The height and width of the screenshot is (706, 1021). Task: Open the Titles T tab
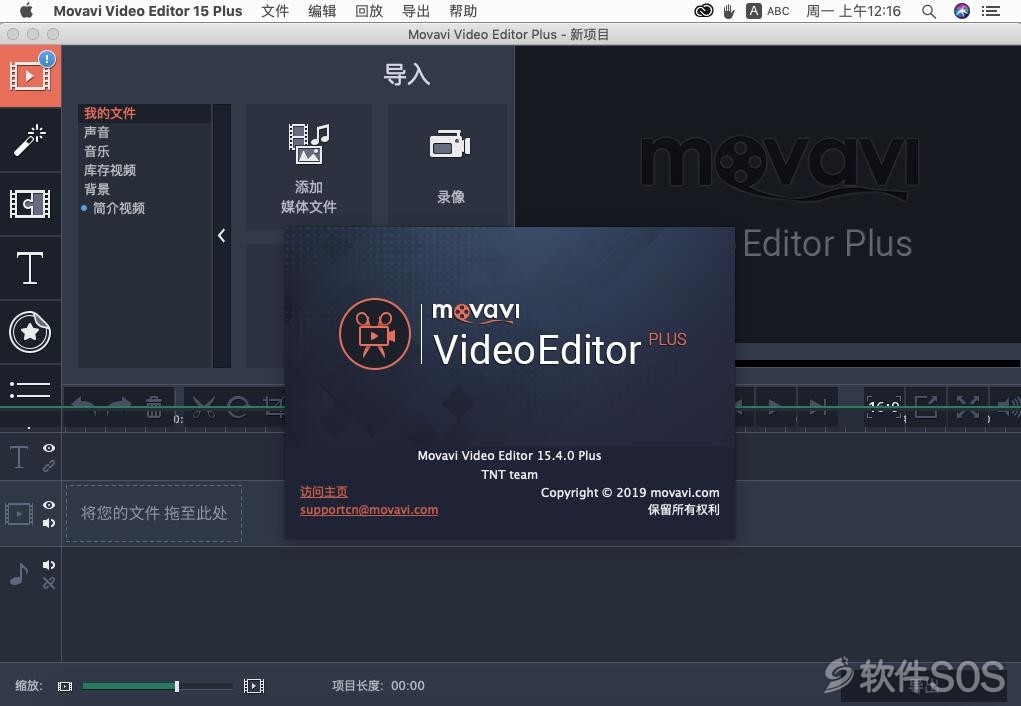pos(30,268)
